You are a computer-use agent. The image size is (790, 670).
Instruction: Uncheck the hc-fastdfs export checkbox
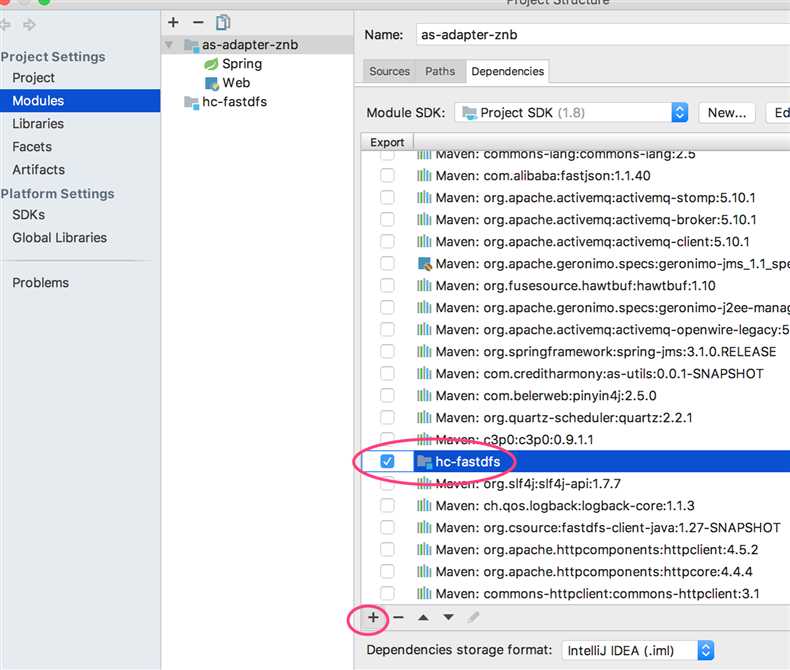387,461
